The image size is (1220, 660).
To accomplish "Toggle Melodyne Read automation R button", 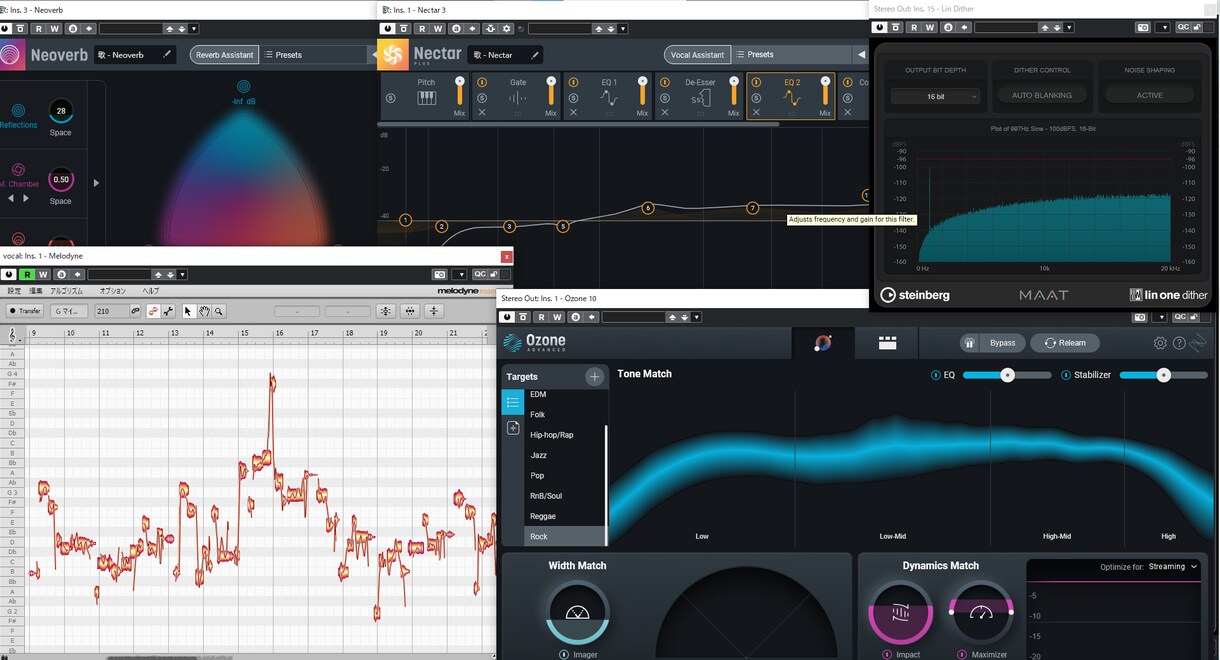I will click(x=28, y=274).
